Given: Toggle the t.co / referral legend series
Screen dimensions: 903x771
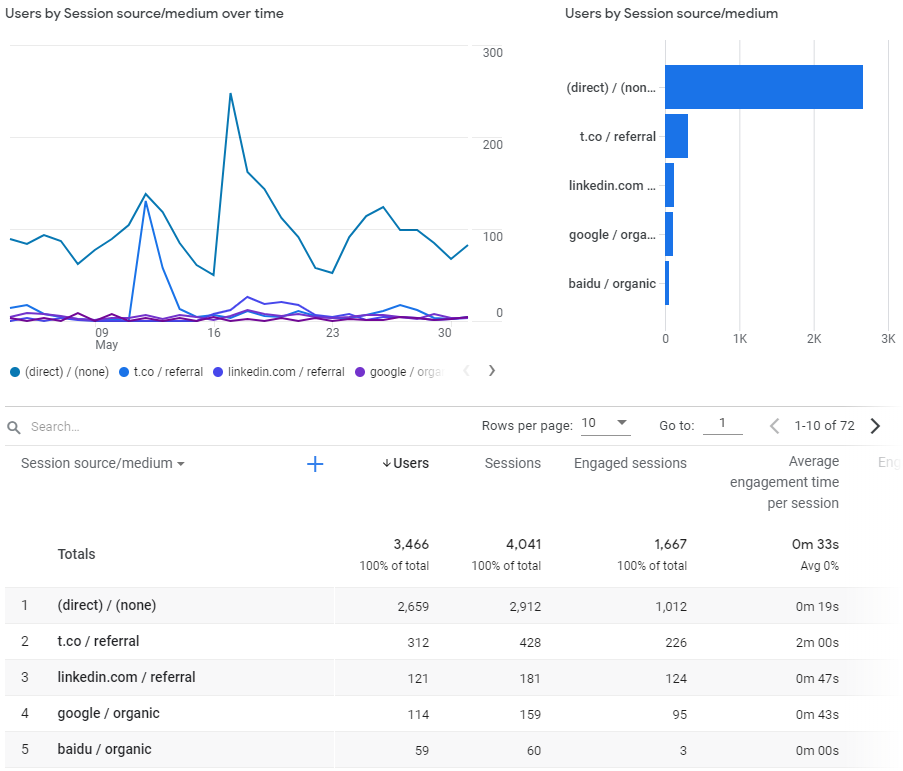Looking at the screenshot, I should (161, 372).
